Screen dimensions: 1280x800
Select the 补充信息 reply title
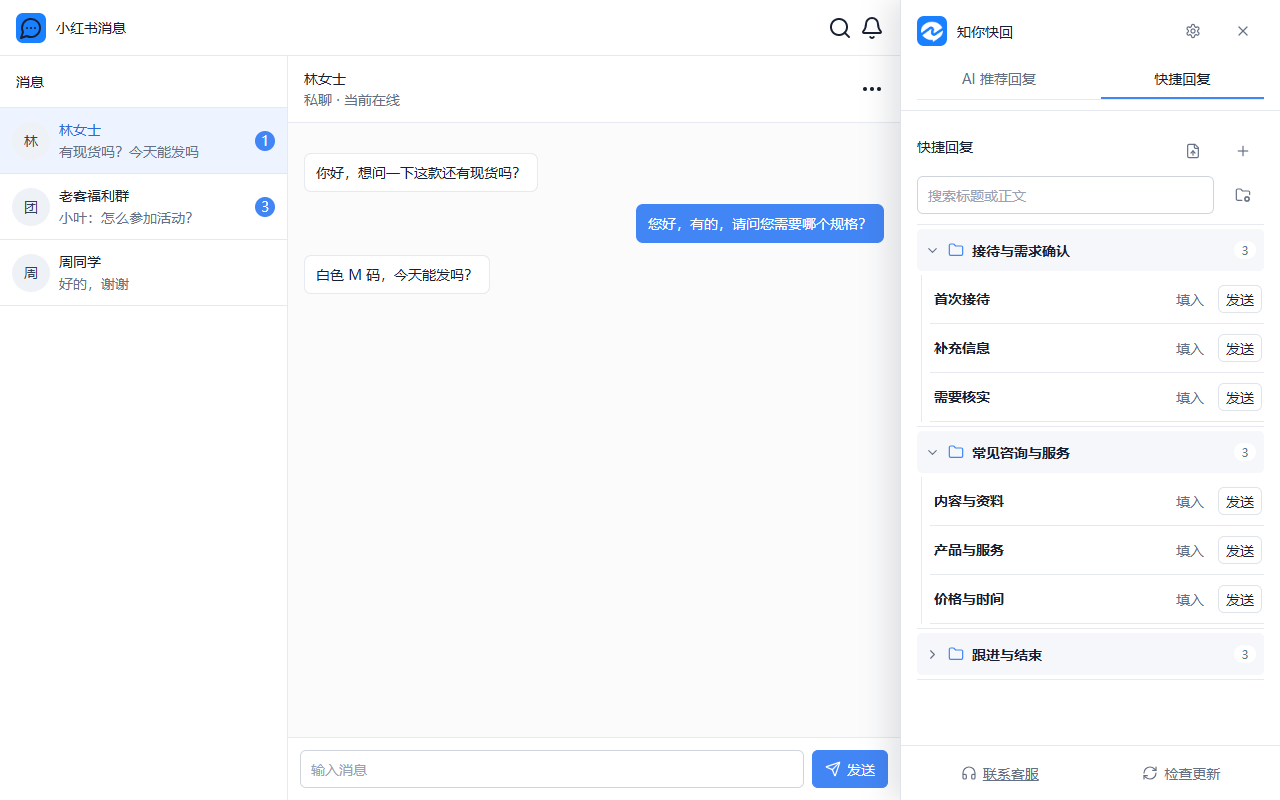(962, 348)
